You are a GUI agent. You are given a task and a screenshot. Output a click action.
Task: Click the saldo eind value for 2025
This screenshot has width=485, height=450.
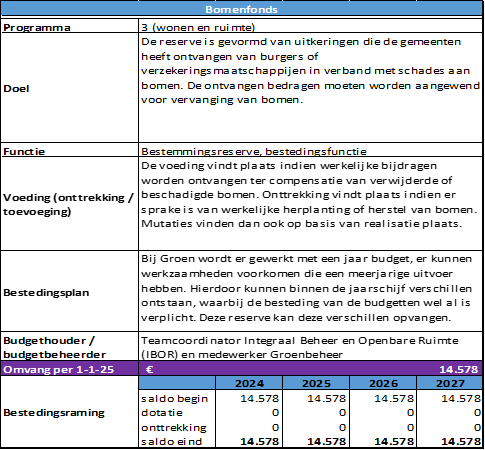(327, 442)
